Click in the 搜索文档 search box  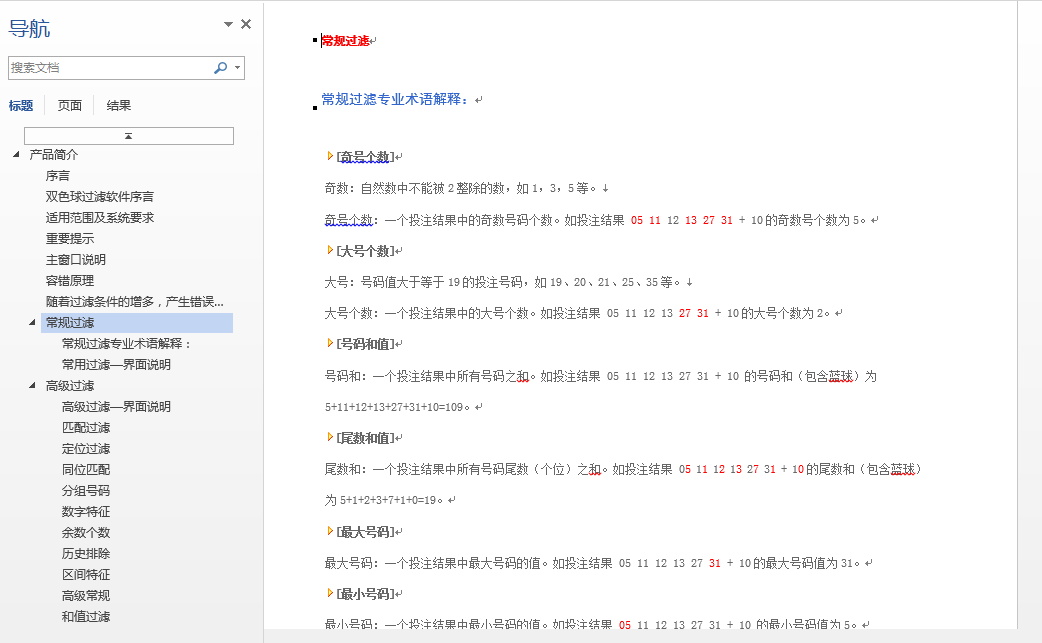pos(108,68)
